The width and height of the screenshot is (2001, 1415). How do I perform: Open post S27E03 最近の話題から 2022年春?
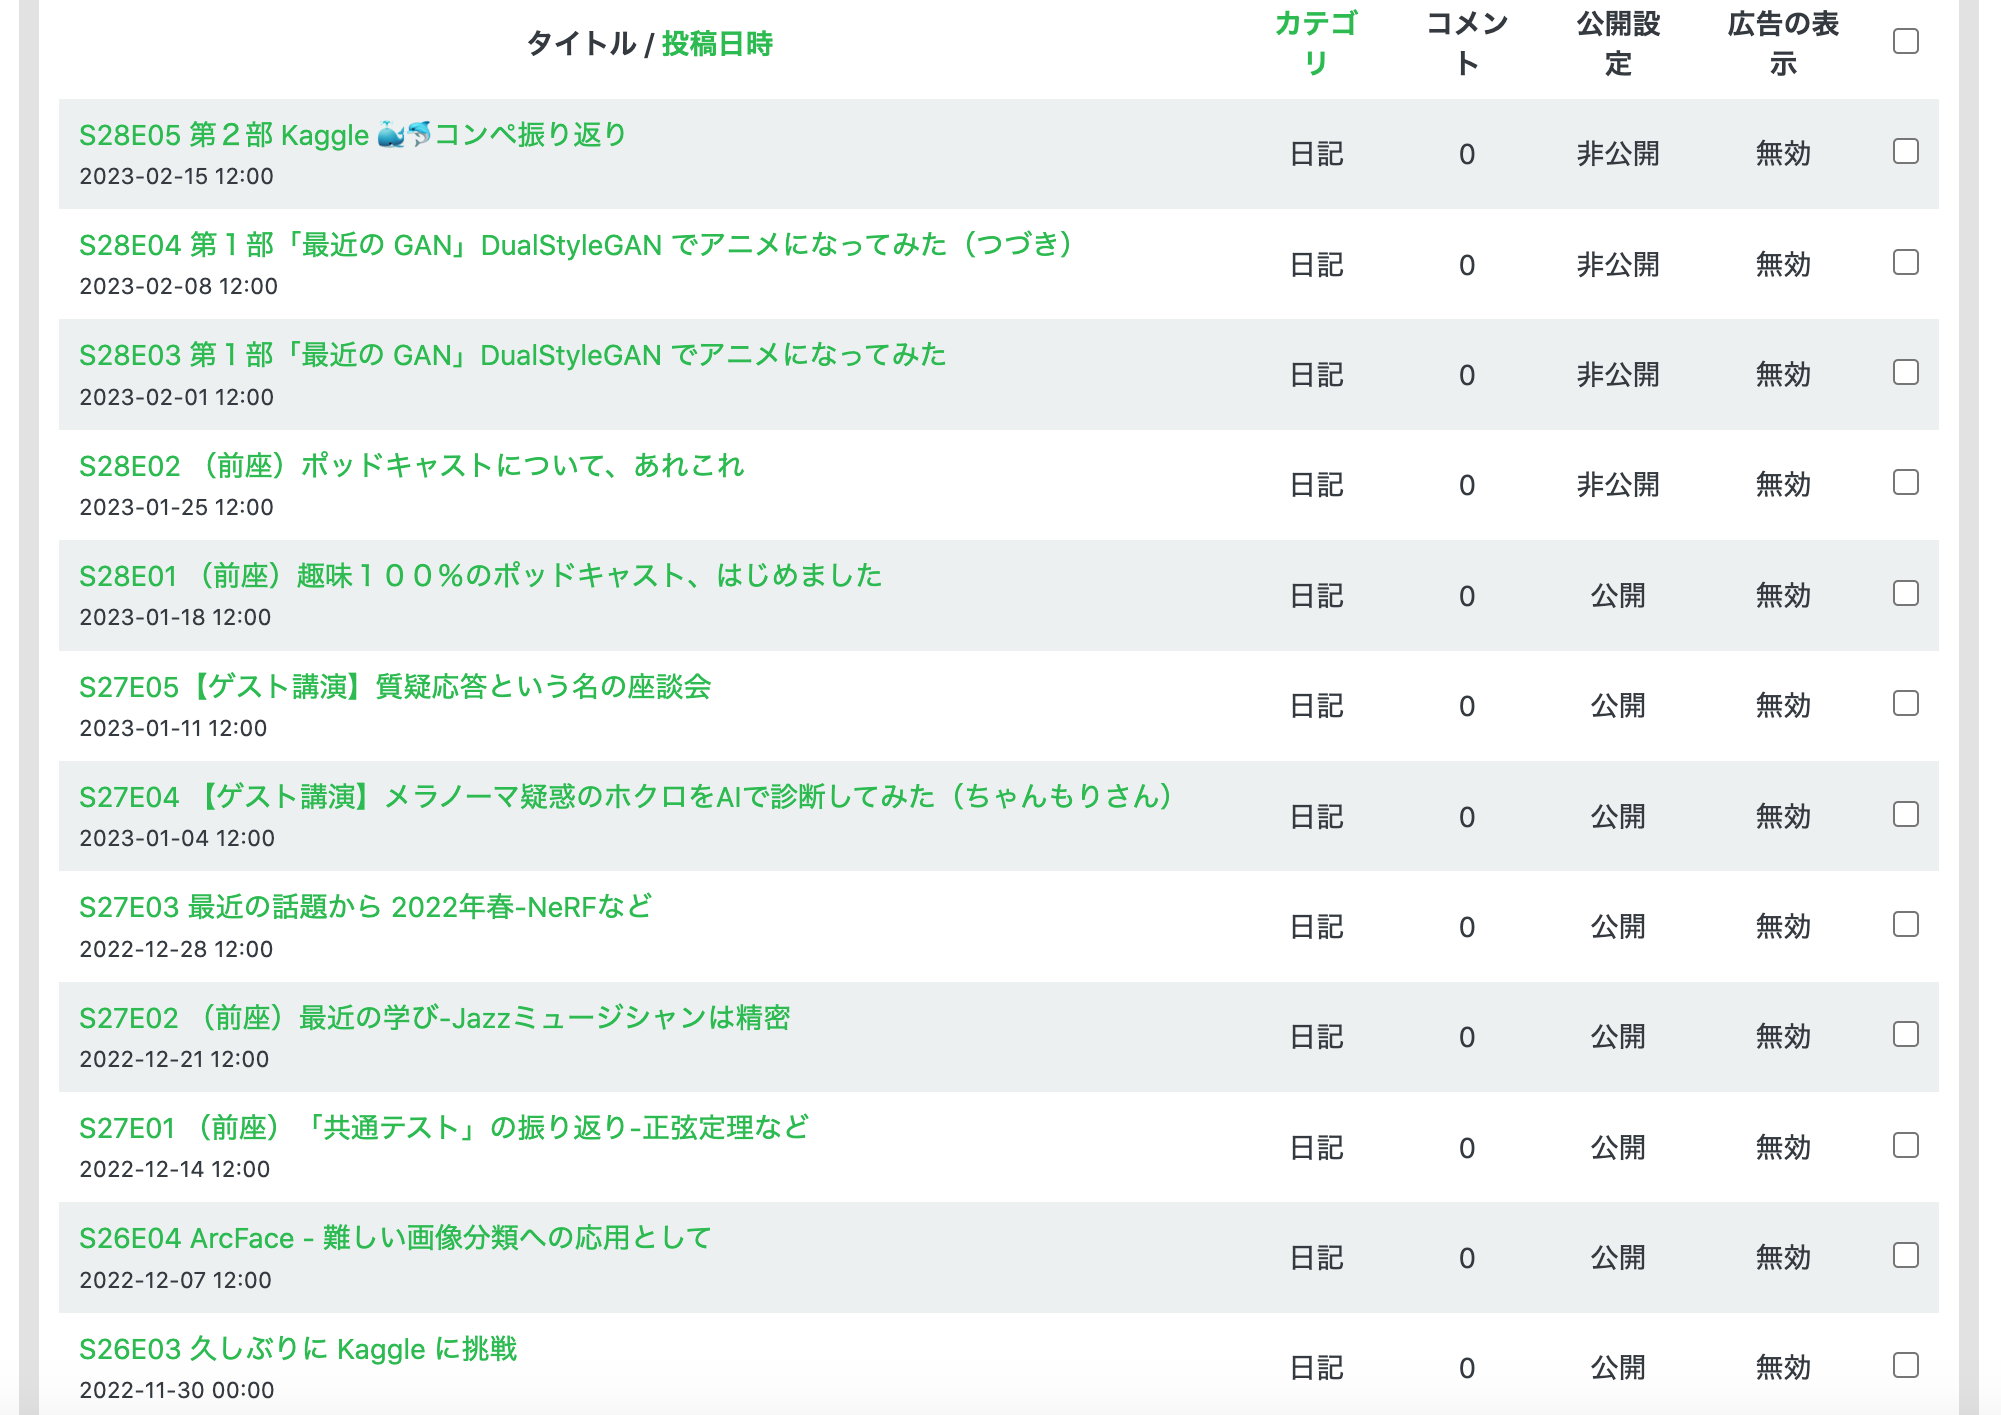click(366, 906)
